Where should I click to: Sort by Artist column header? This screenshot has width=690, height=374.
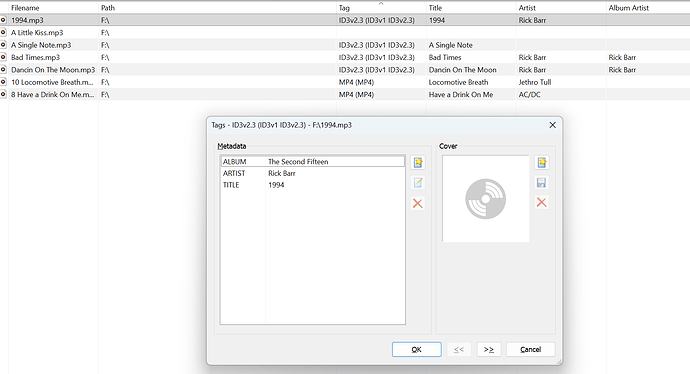(561, 7)
